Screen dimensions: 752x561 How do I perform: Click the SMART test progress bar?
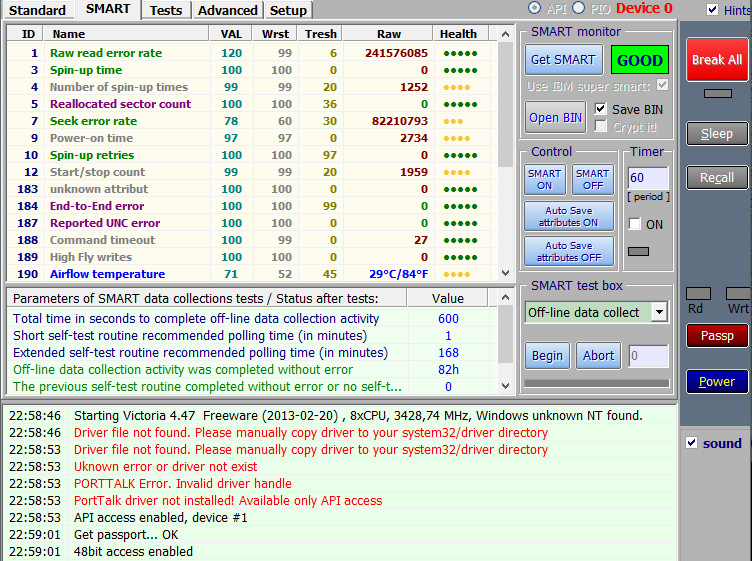click(x=597, y=383)
